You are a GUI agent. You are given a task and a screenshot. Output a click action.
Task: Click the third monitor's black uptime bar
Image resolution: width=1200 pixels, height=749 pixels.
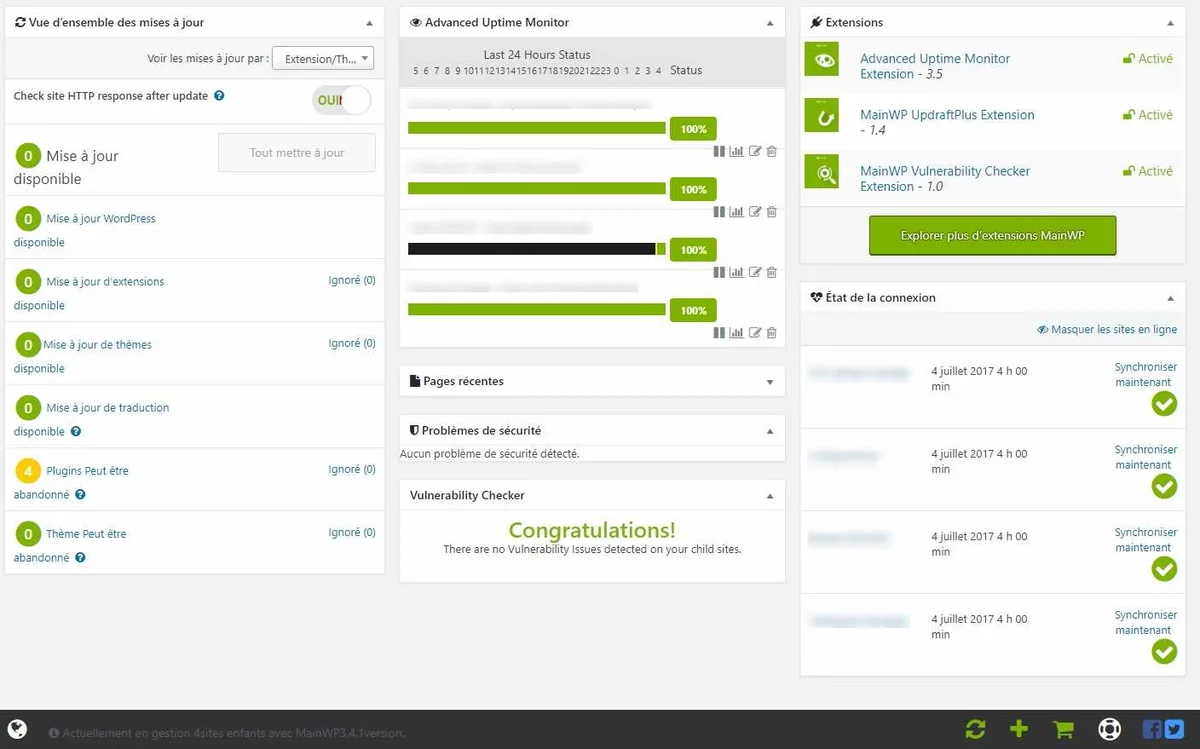531,249
